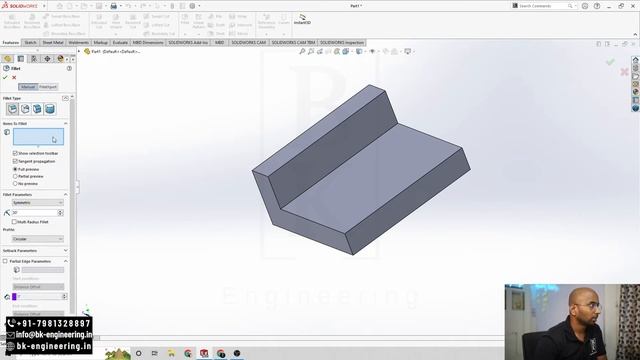
Task: Cancel the fillet with the red X
Action: tap(14, 78)
